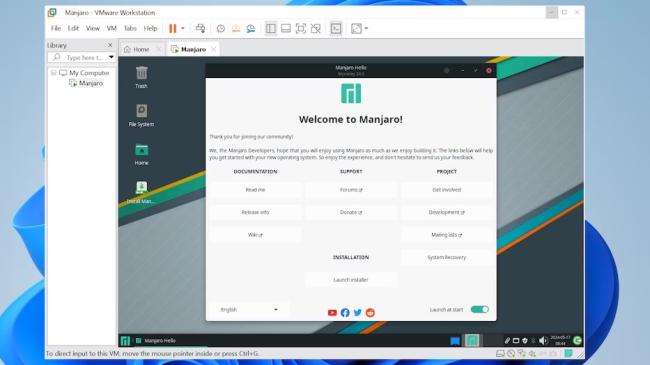Click the library search input field
The height and width of the screenshot is (365, 650).
coord(82,57)
